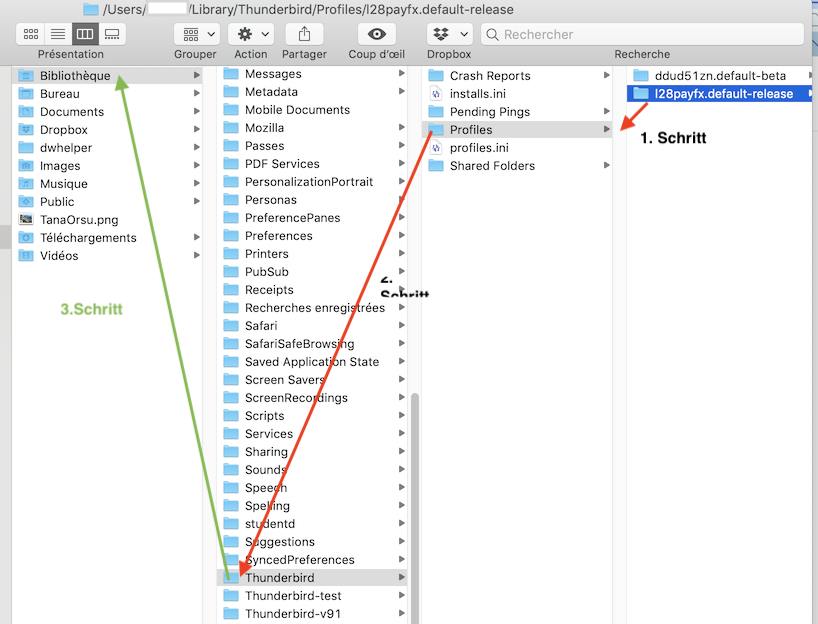Viewport: 818px width, 624px height.
Task: Select the PersonalizationPortrait folder
Action: click(x=312, y=182)
